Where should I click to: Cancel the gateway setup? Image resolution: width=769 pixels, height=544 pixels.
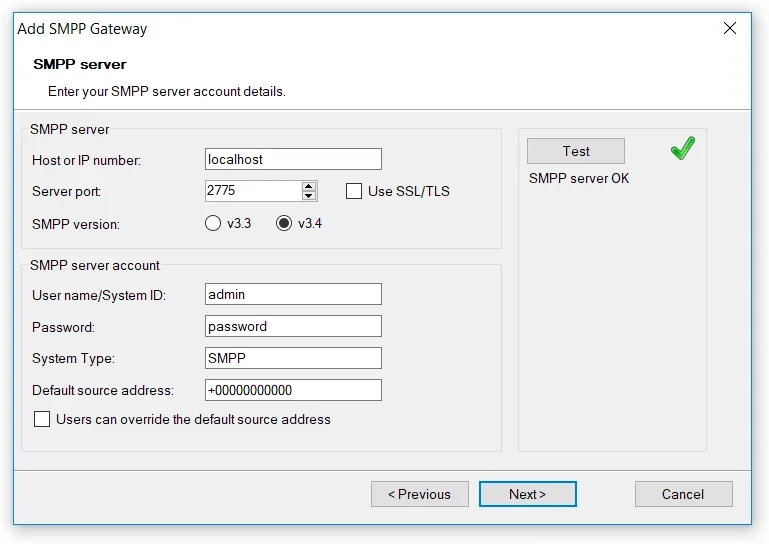pyautogui.click(x=684, y=493)
